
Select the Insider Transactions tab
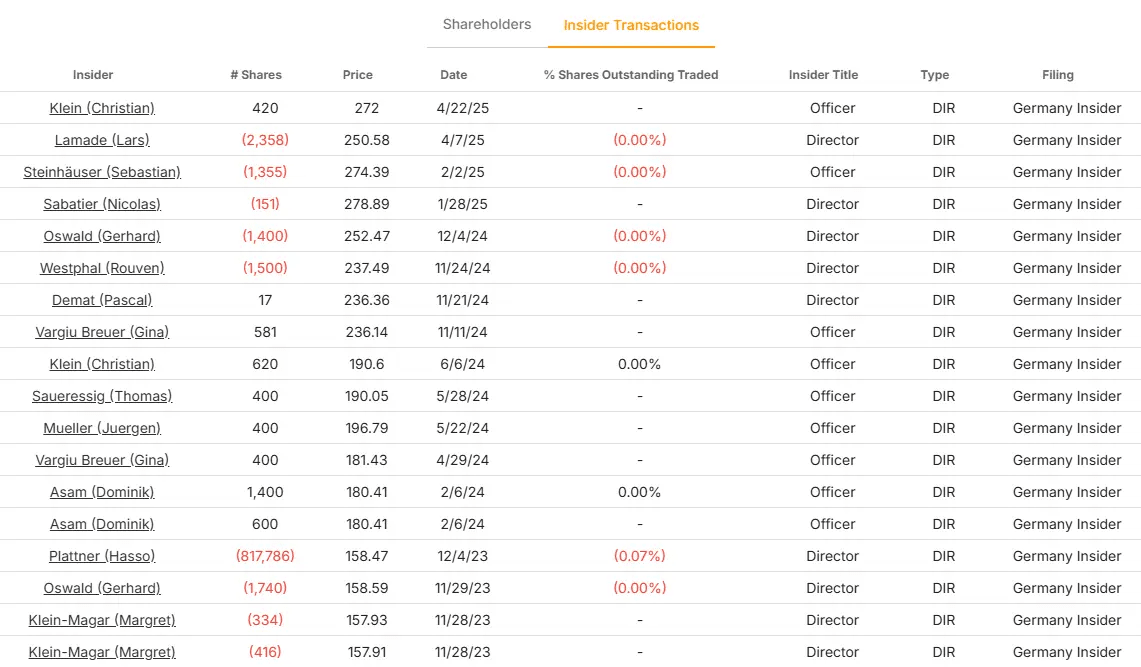click(631, 24)
